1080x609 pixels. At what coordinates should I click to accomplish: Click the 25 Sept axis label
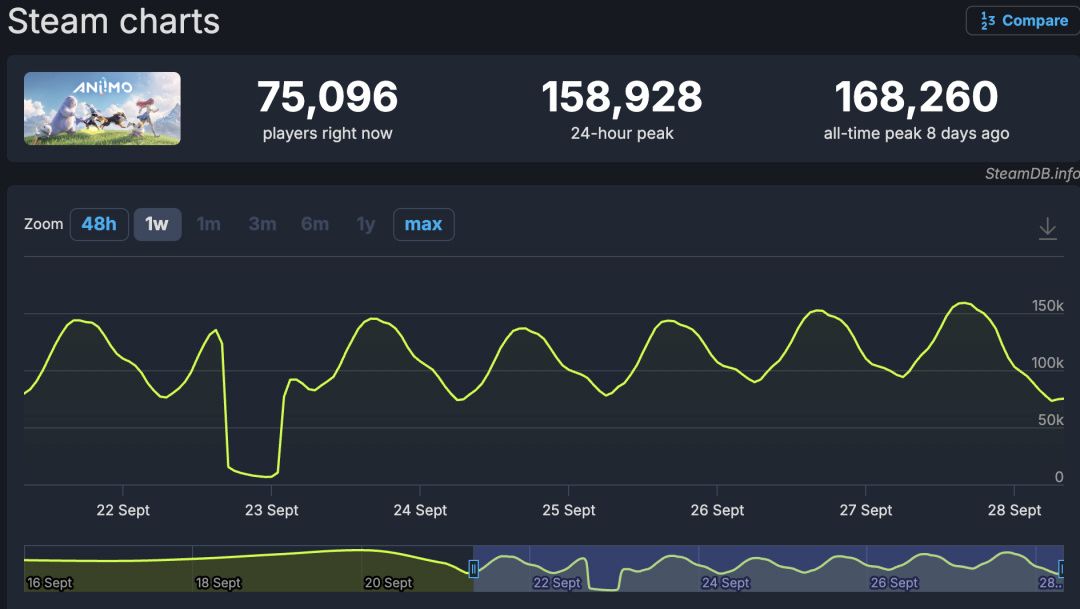click(568, 510)
